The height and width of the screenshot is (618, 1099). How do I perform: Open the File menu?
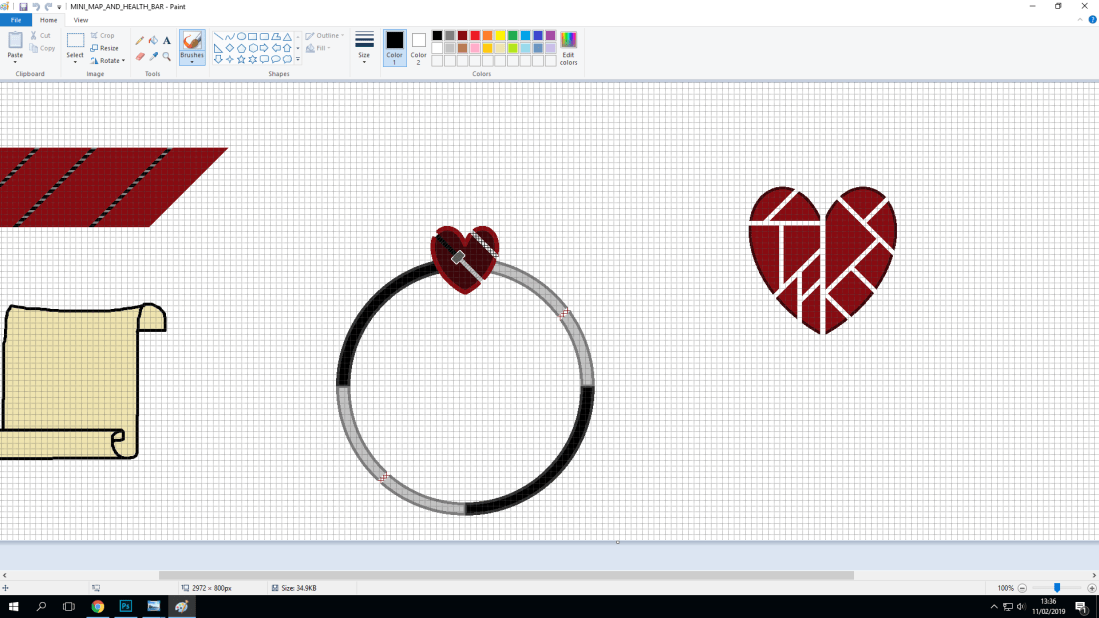tap(16, 20)
